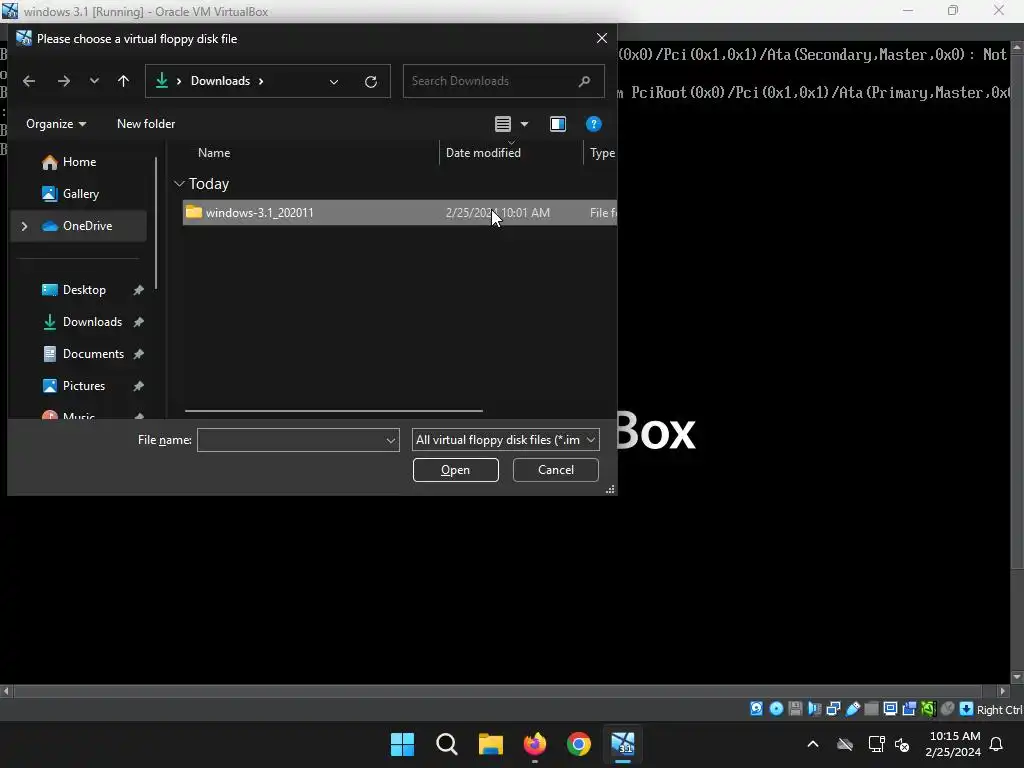Go back in the file dialog
Viewport: 1024px width, 768px height.
[x=29, y=81]
